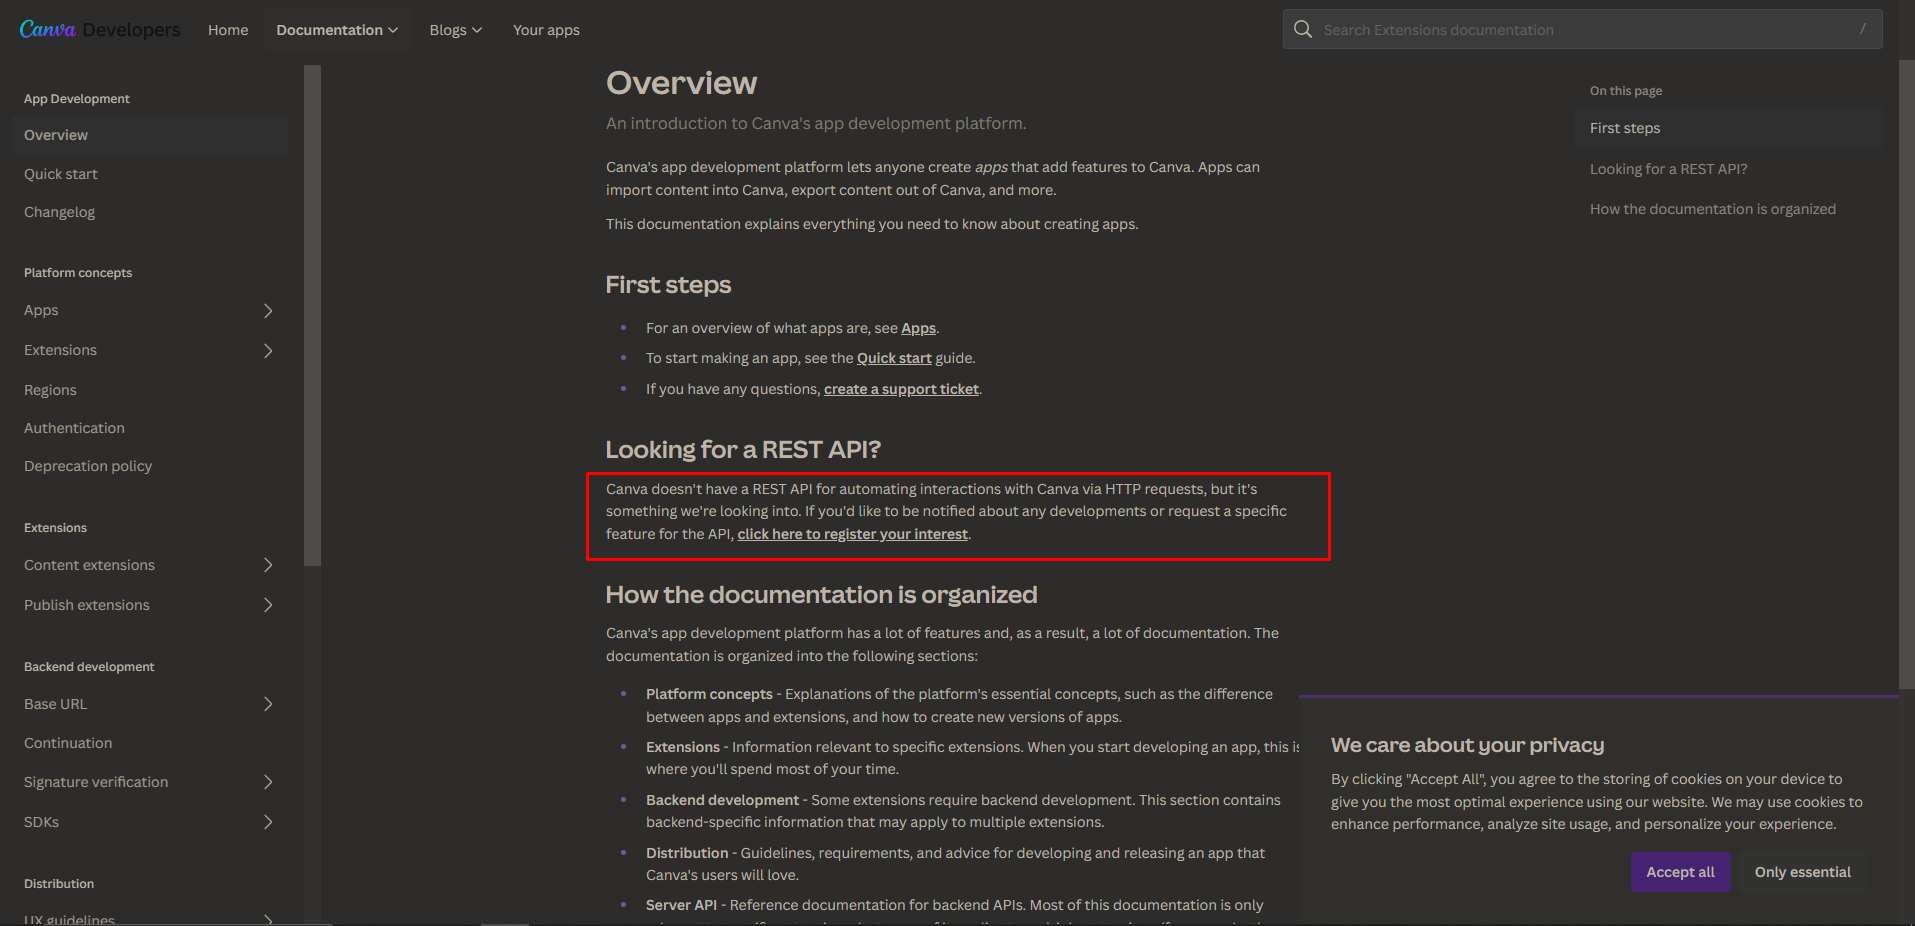Click the create a support ticket link

901,389
